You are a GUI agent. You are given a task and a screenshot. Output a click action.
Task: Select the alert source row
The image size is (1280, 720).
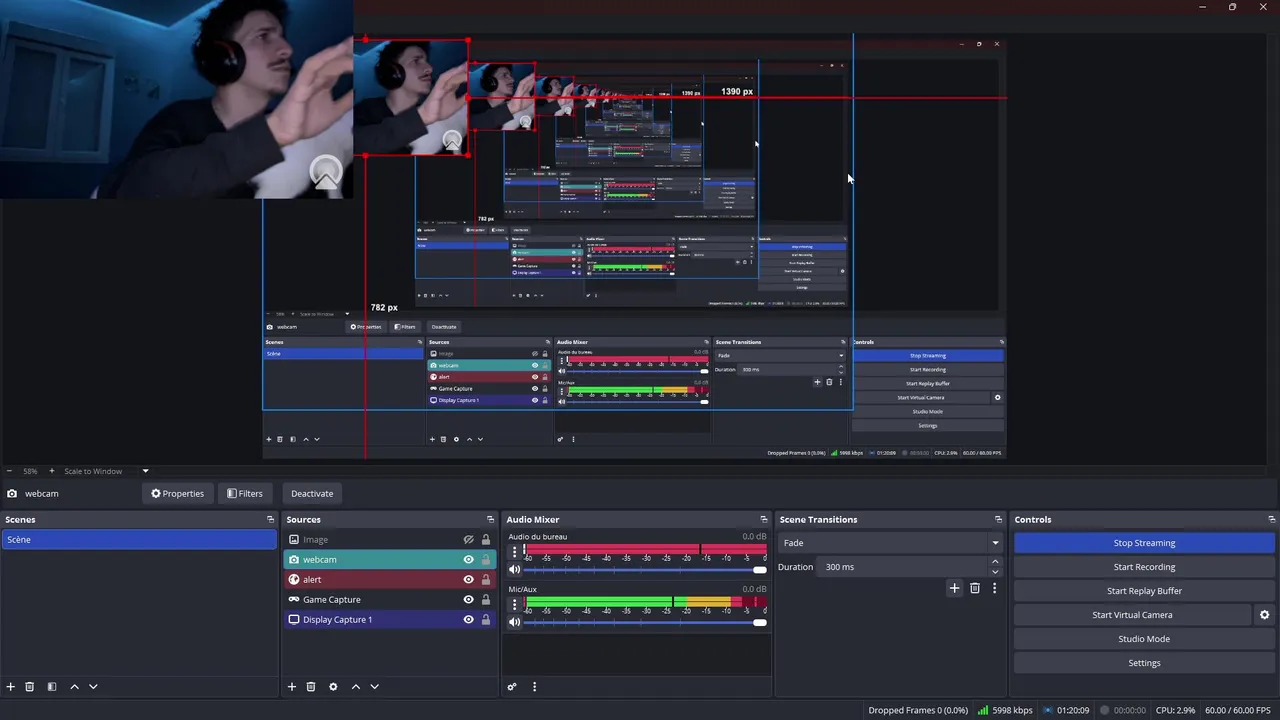click(390, 580)
